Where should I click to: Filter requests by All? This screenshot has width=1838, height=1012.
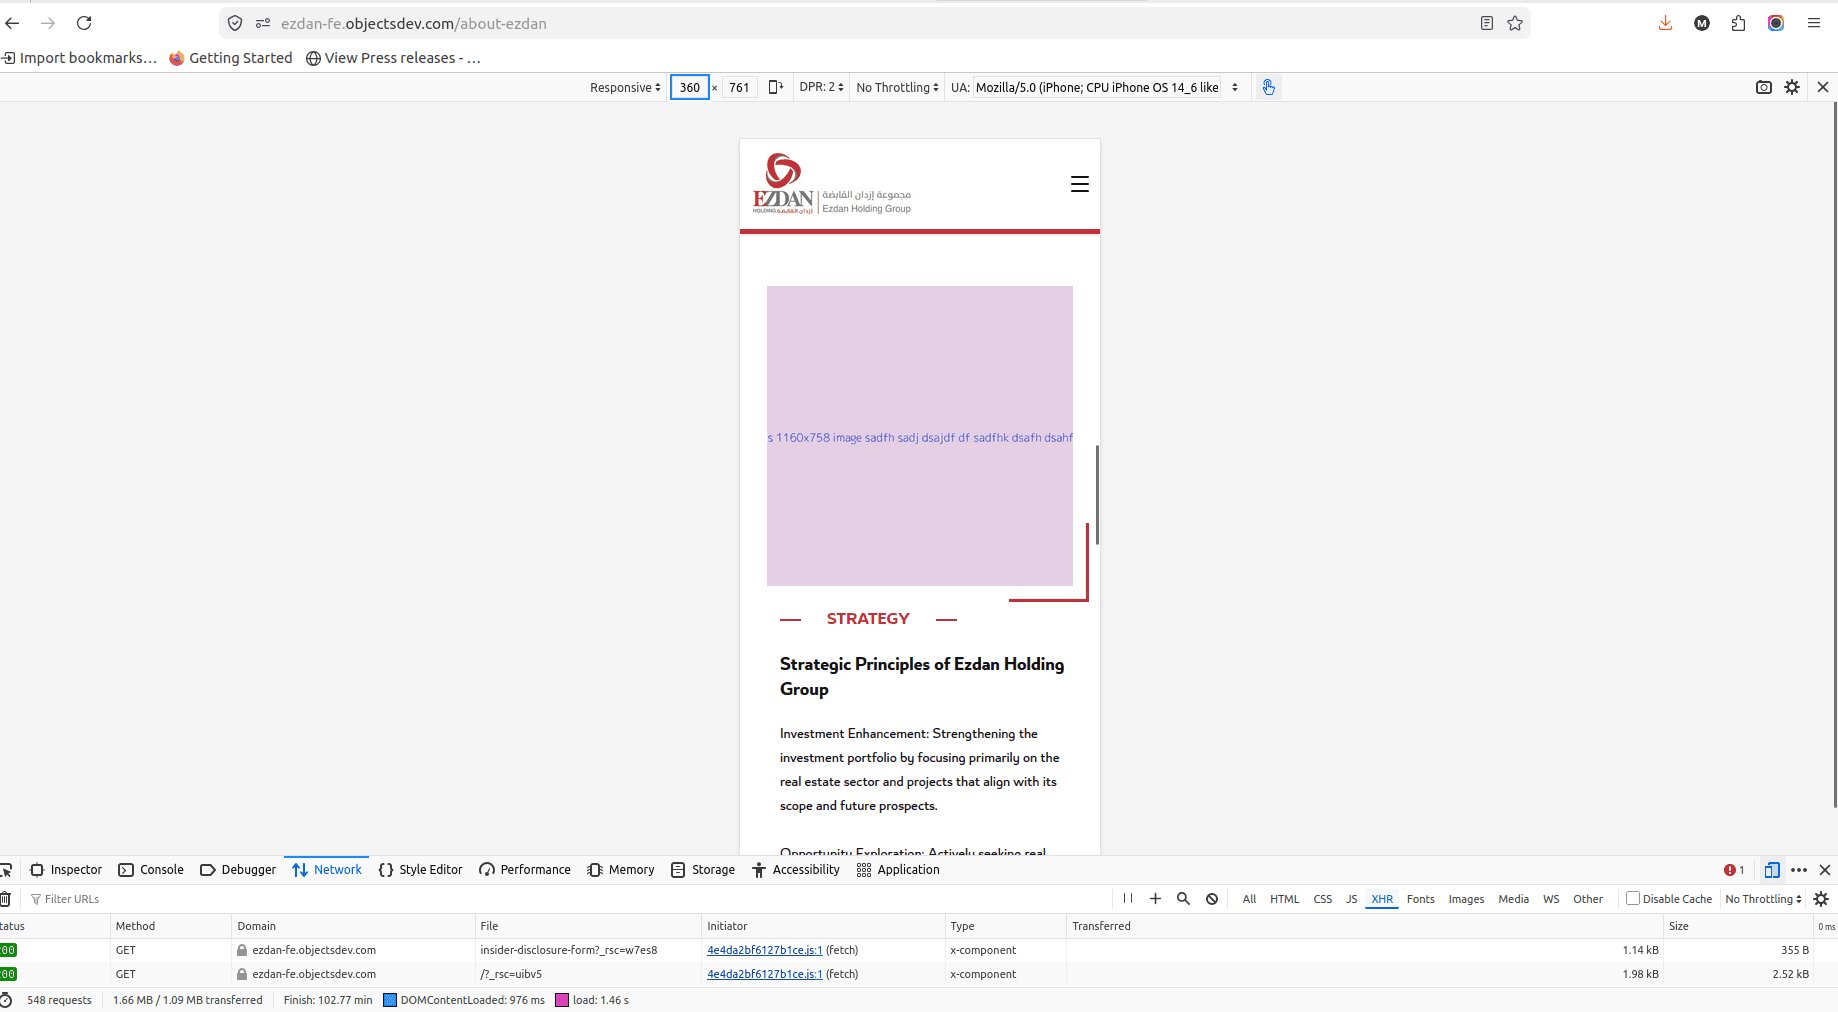1249,899
